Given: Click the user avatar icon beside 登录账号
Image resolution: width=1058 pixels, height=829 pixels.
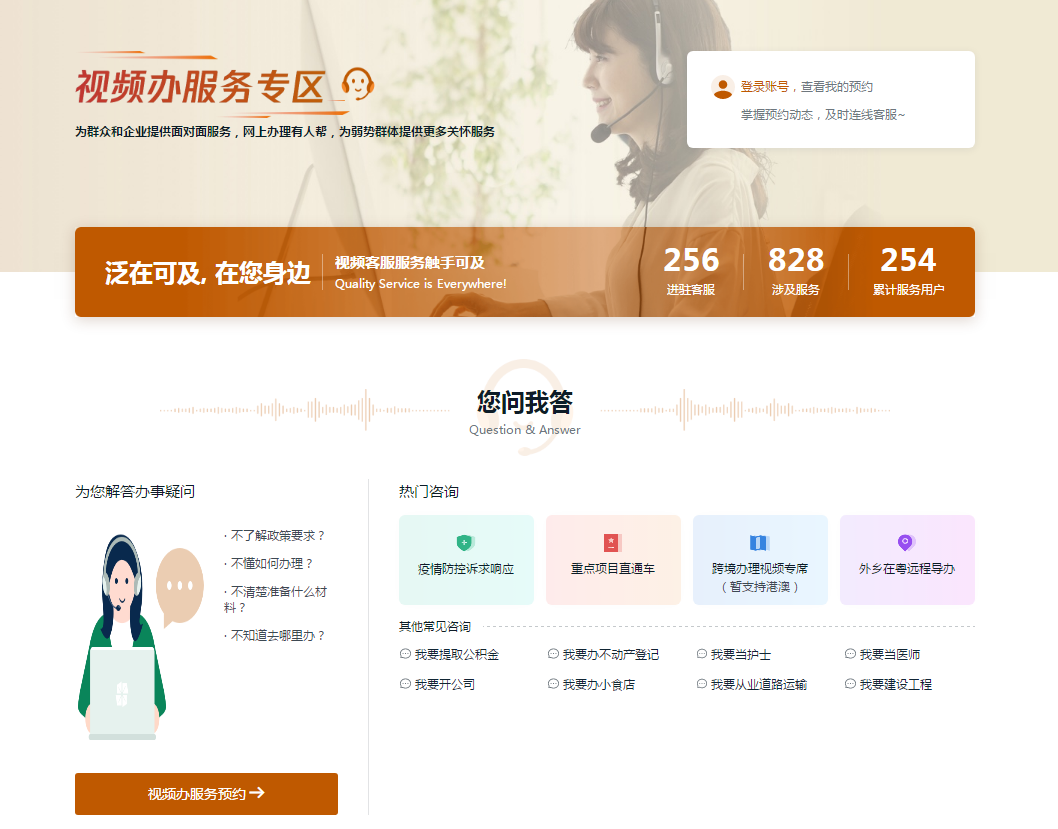Looking at the screenshot, I should (x=722, y=87).
